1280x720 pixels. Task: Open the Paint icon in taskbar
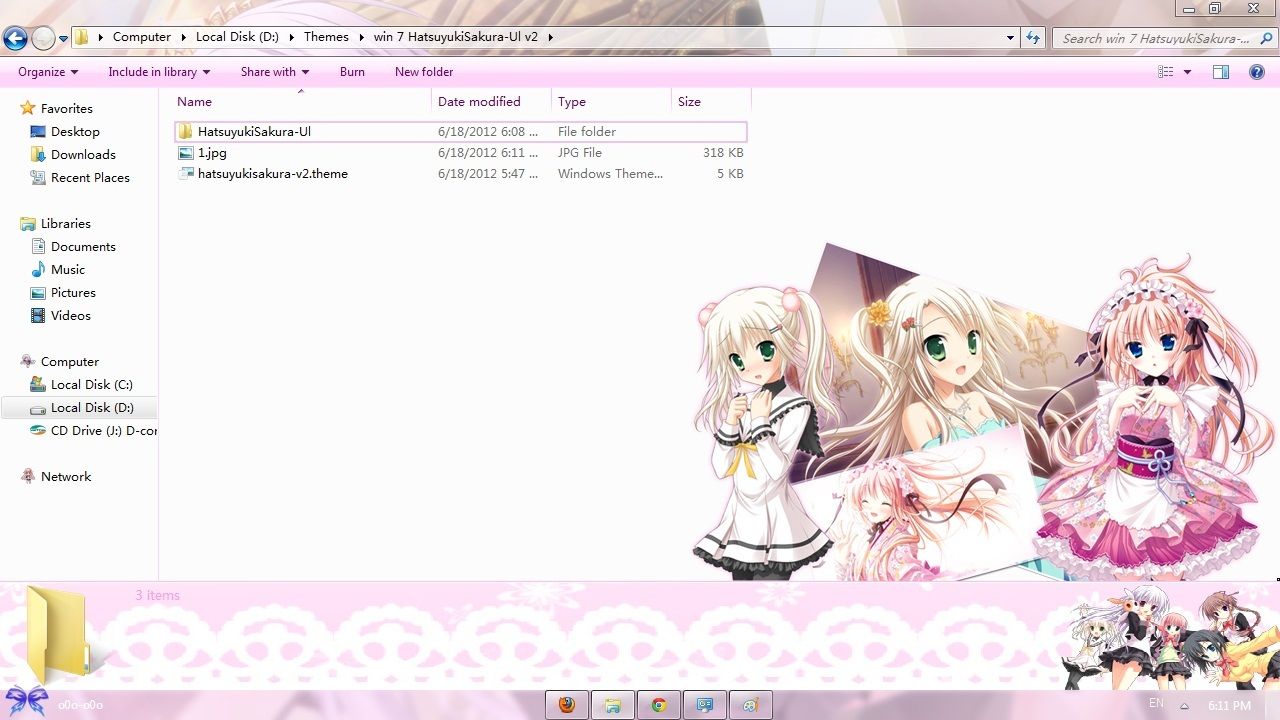pos(750,705)
